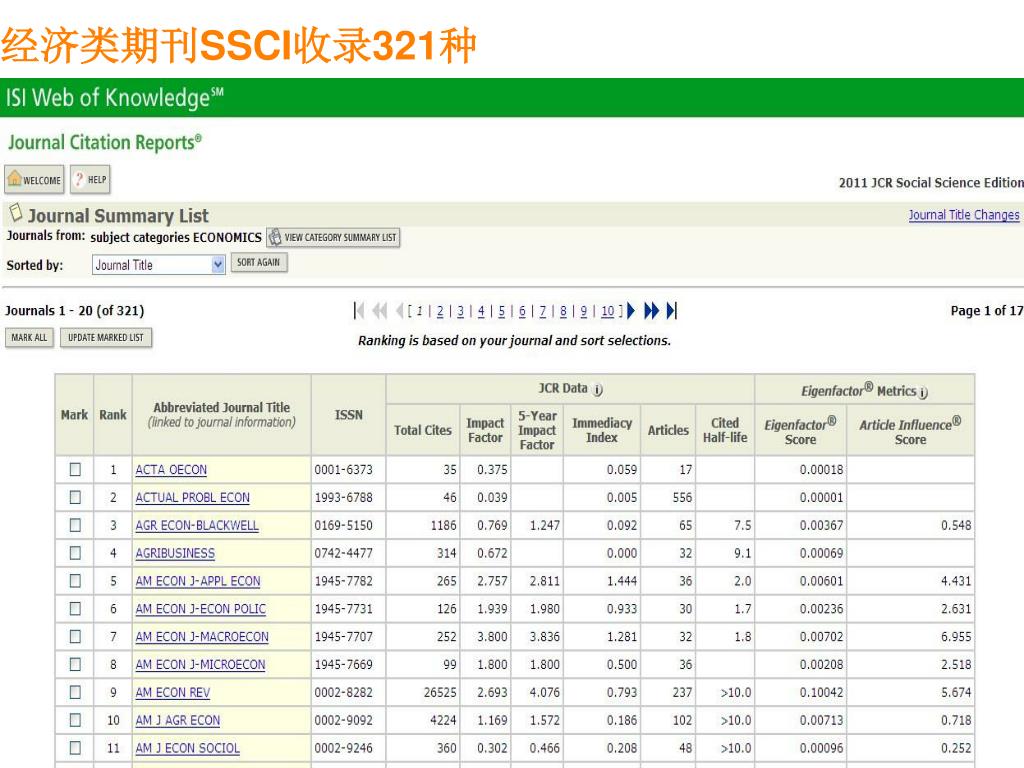Open the AM ECON J-APPL ECON link
1024x768 pixels.
(x=198, y=581)
